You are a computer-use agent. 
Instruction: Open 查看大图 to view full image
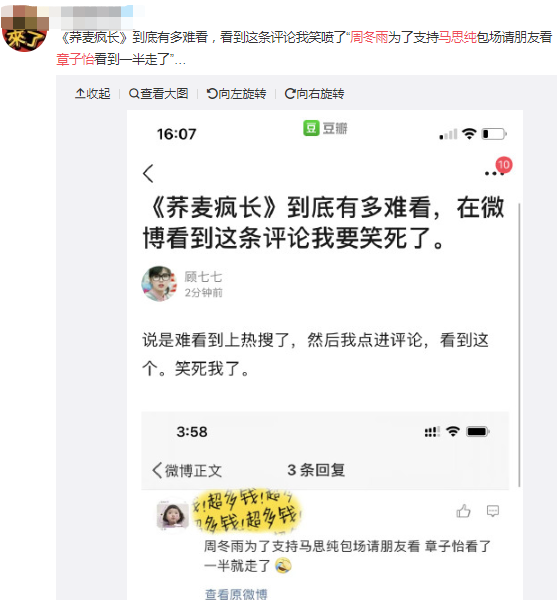(158, 93)
